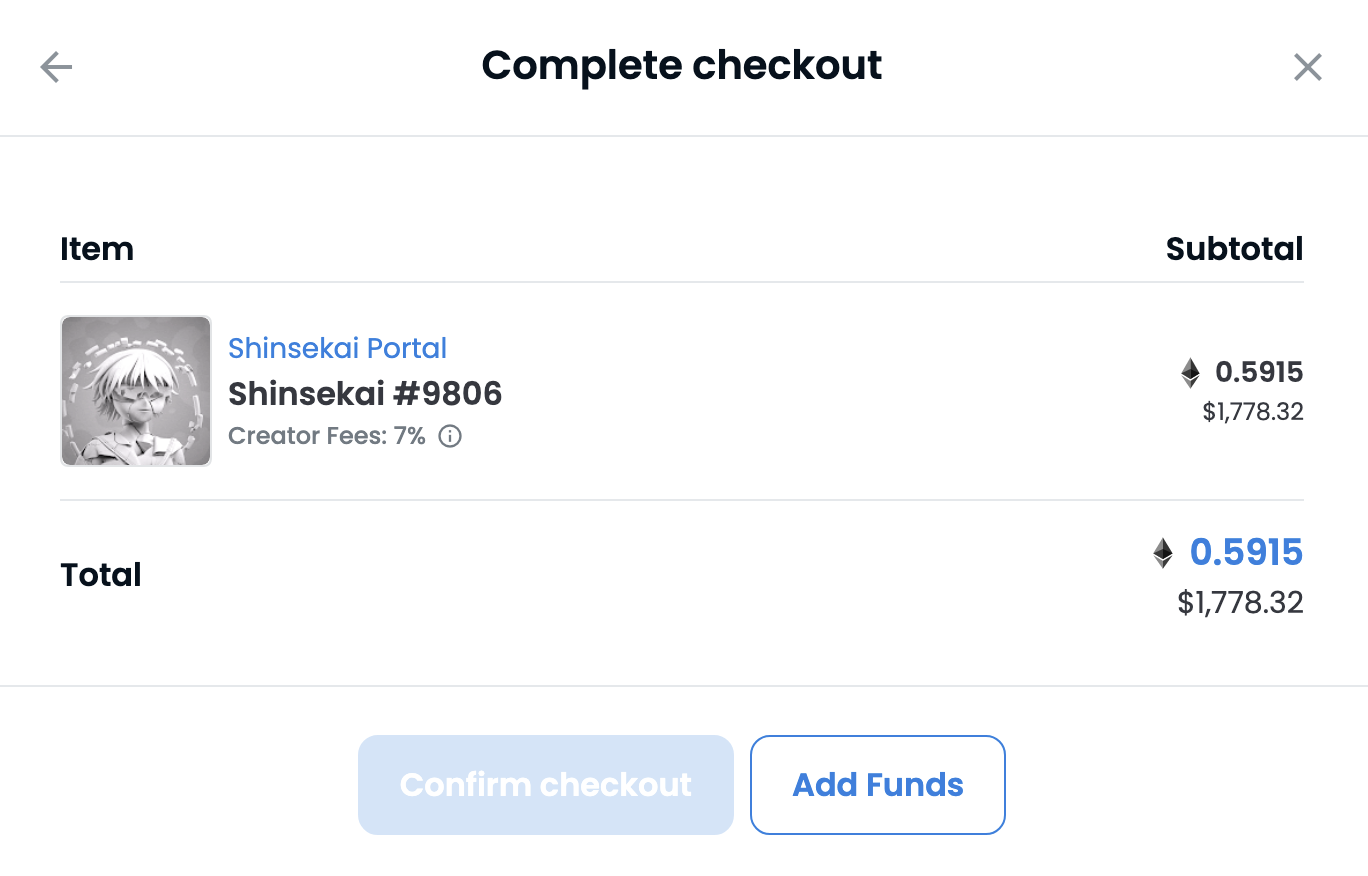The width and height of the screenshot is (1368, 876).
Task: Open the Shinsekai Portal collection link
Action: coord(337,348)
